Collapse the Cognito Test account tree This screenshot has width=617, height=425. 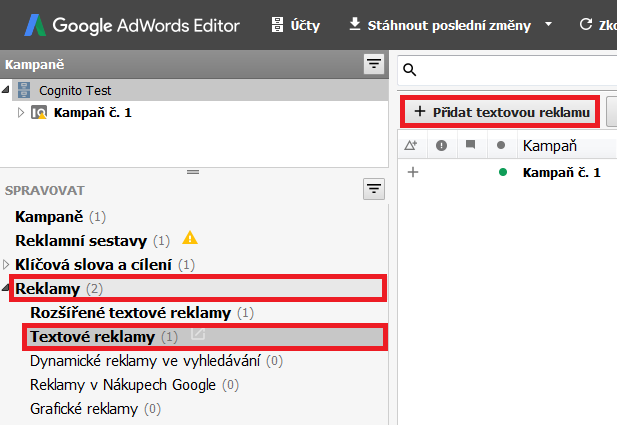coord(6,90)
